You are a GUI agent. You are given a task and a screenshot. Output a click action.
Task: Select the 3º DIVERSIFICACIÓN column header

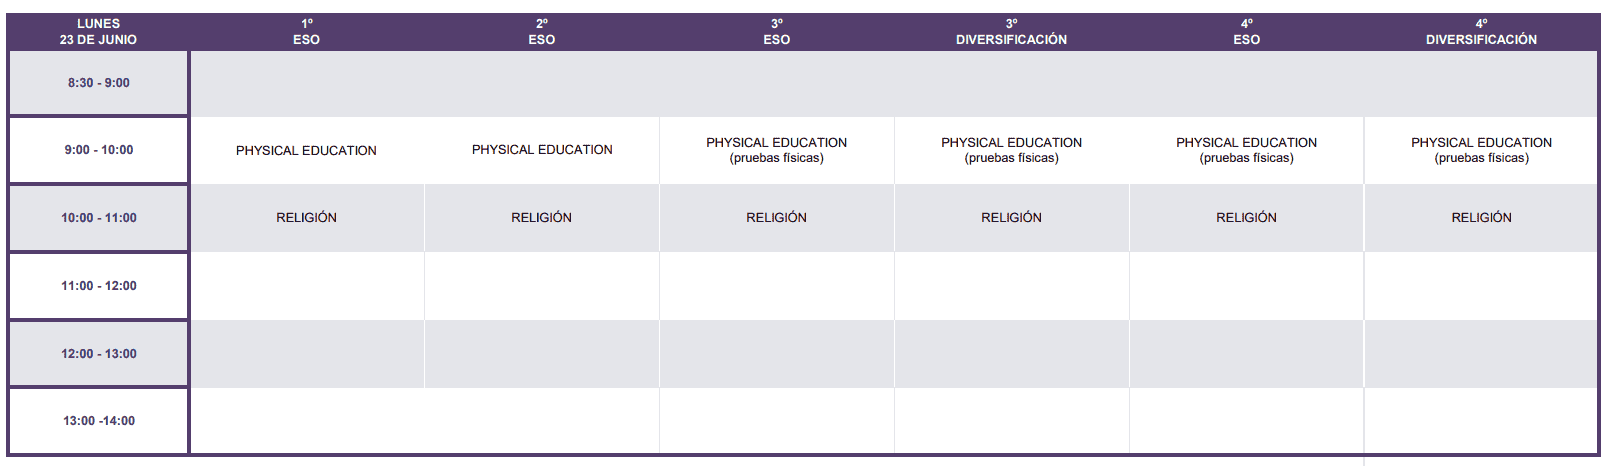1011,32
